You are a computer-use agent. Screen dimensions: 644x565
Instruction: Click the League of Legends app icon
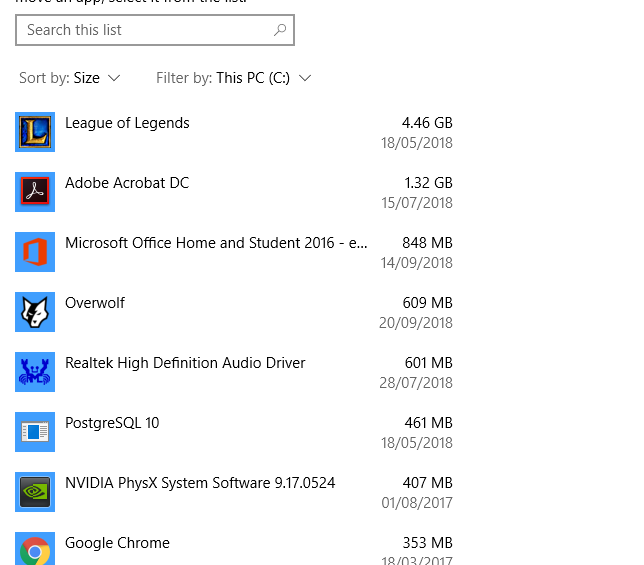pos(35,132)
